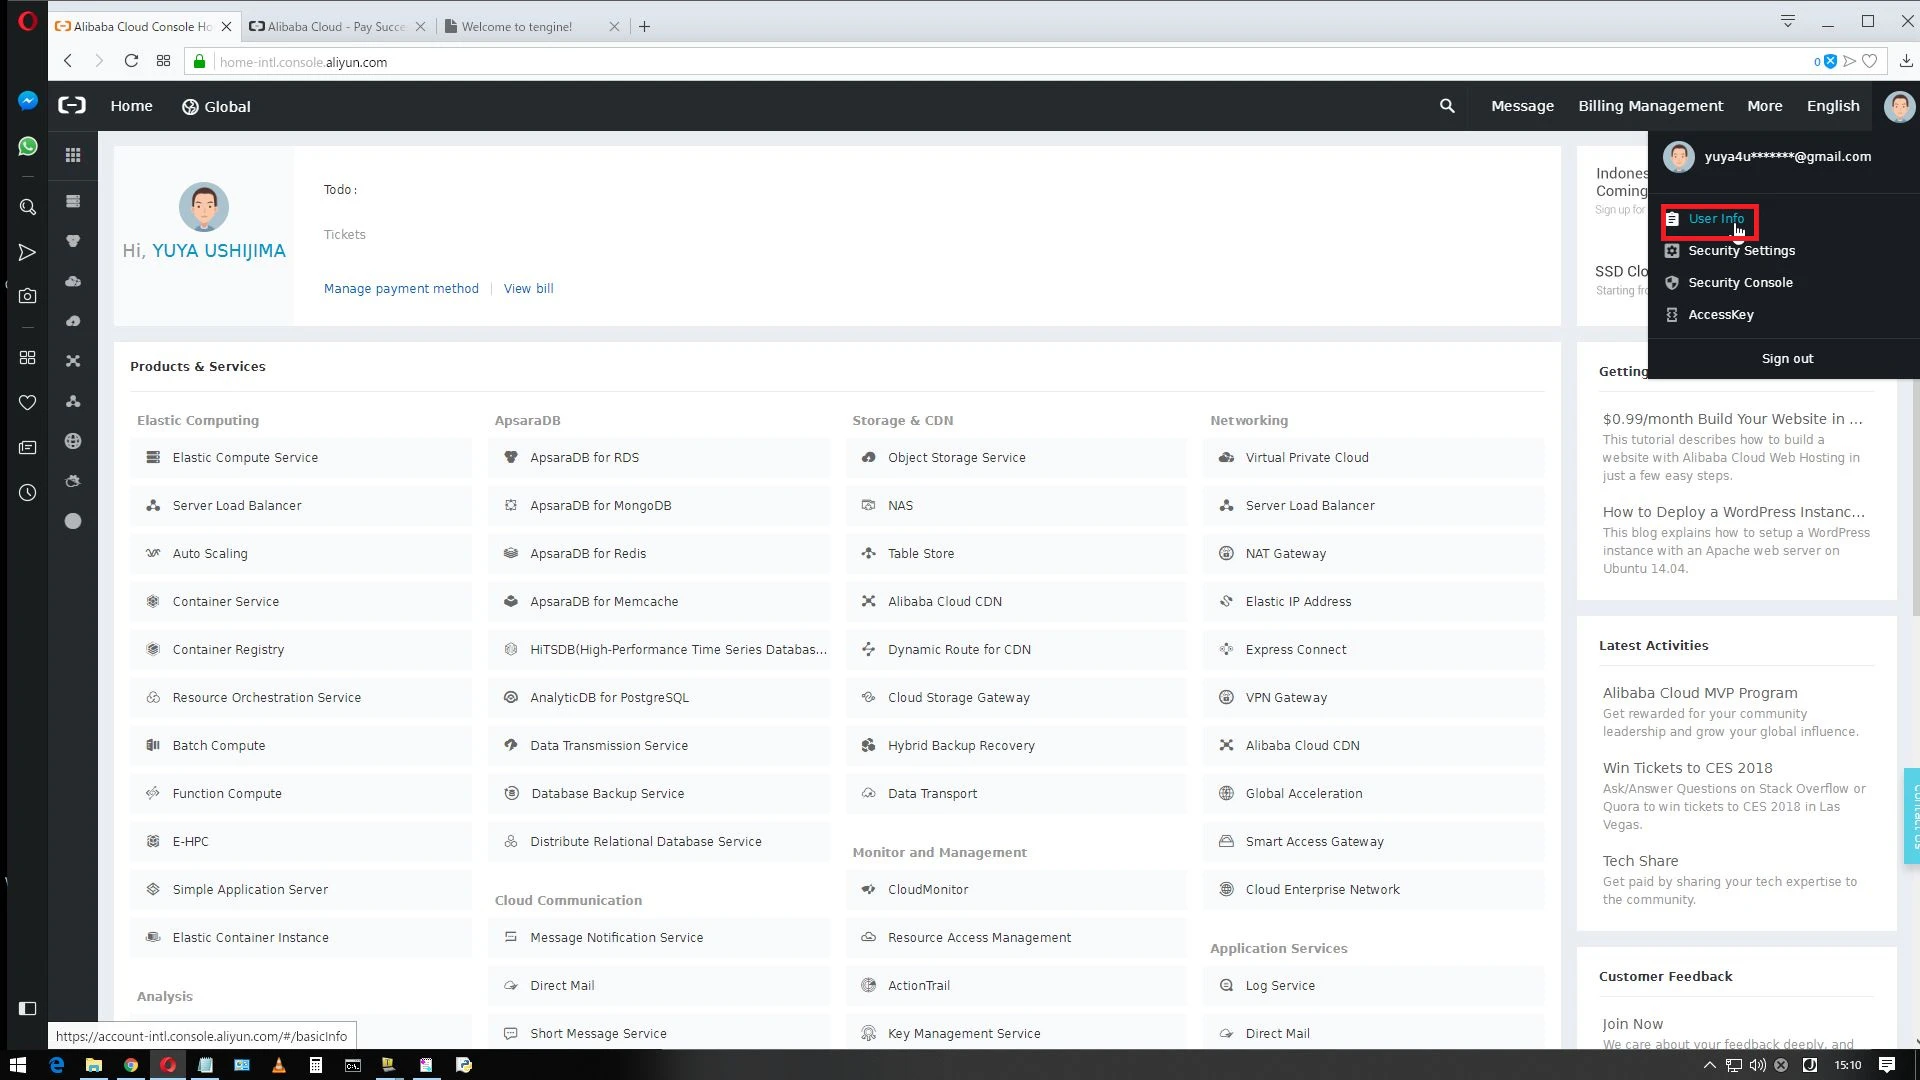Image resolution: width=1920 pixels, height=1080 pixels.
Task: Close the Alibaba Cloud Console tab
Action: point(226,26)
